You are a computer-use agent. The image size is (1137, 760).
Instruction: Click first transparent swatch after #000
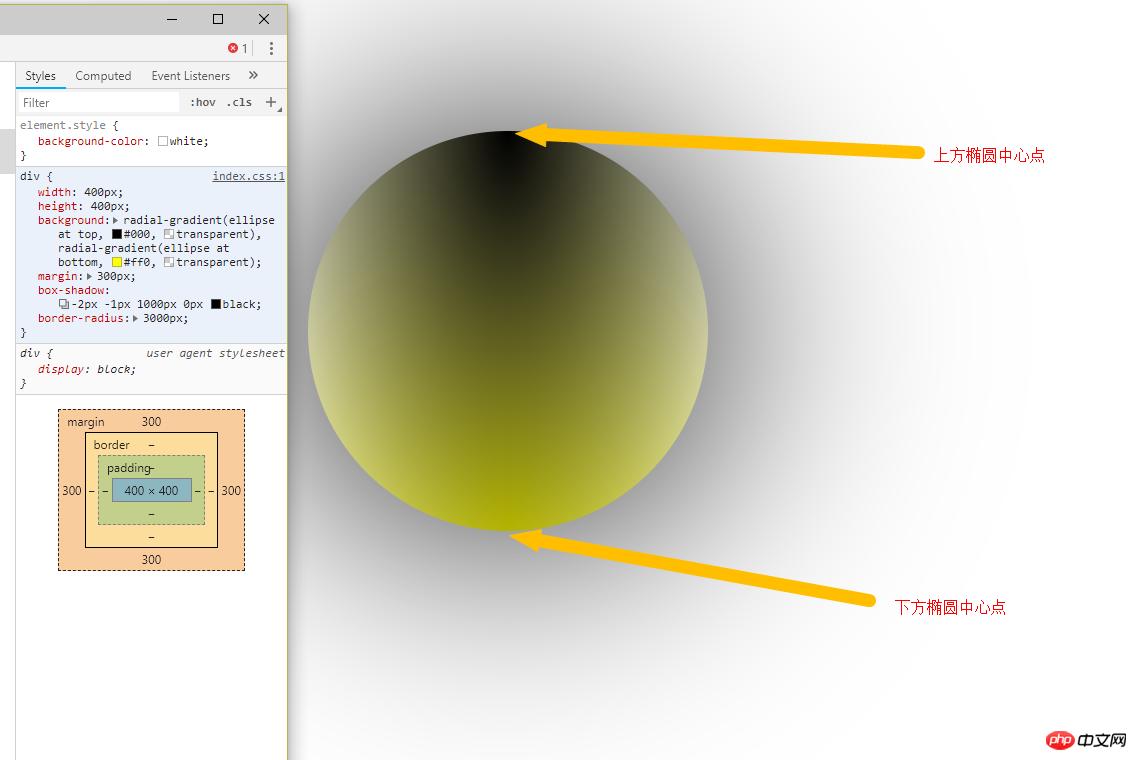[x=169, y=234]
